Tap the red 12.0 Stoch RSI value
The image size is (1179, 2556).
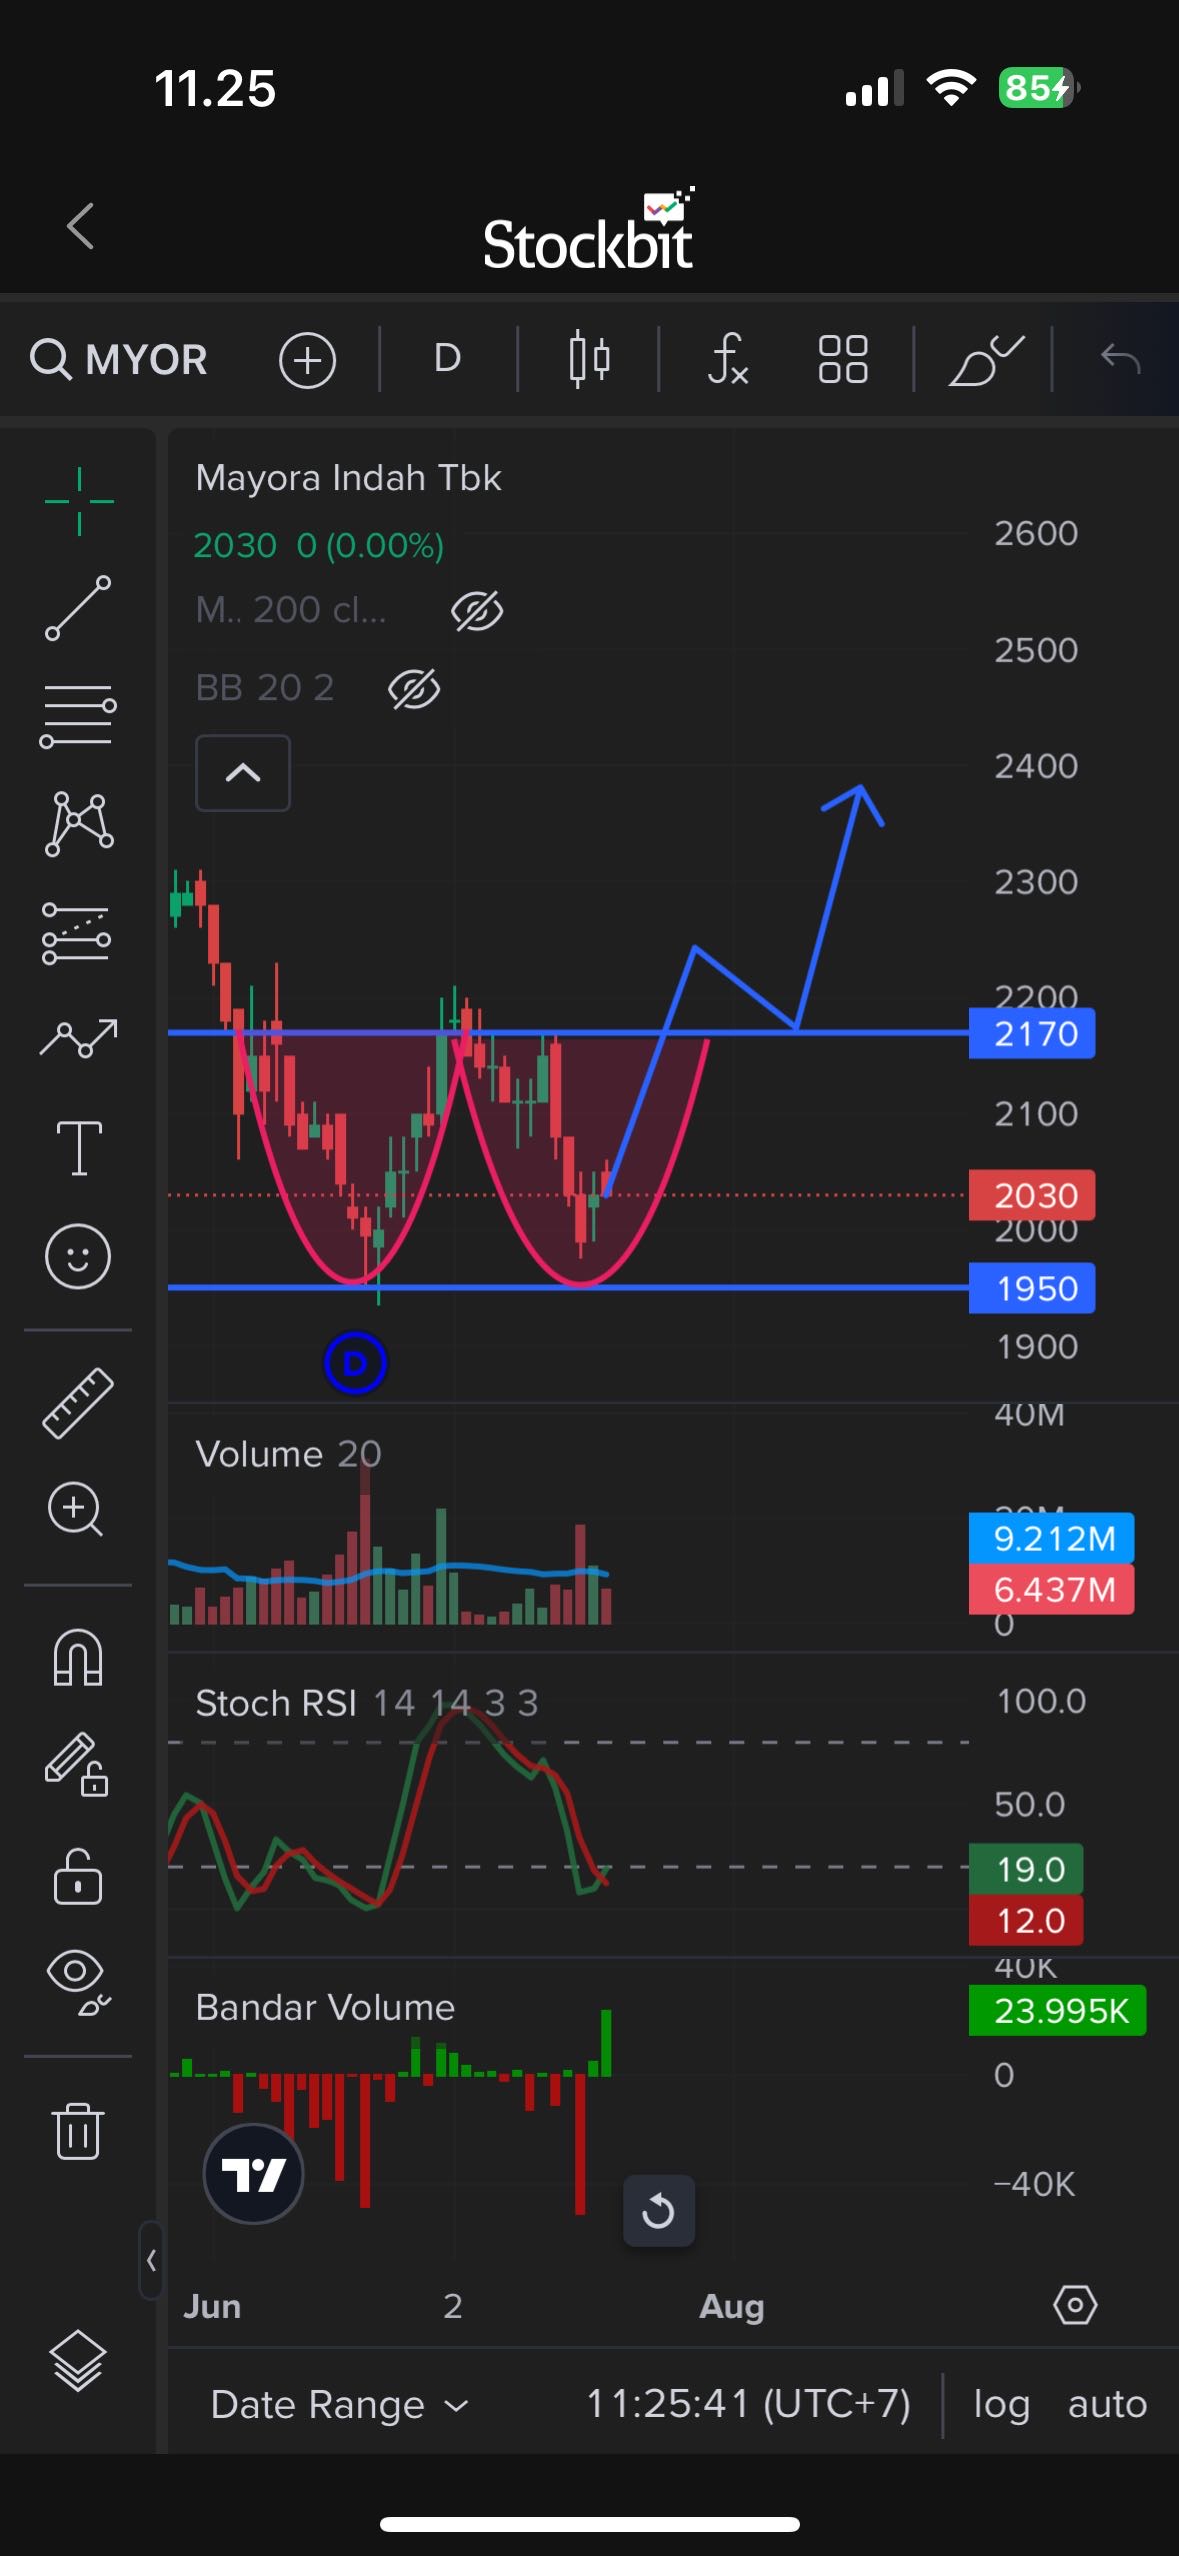coord(1026,1920)
